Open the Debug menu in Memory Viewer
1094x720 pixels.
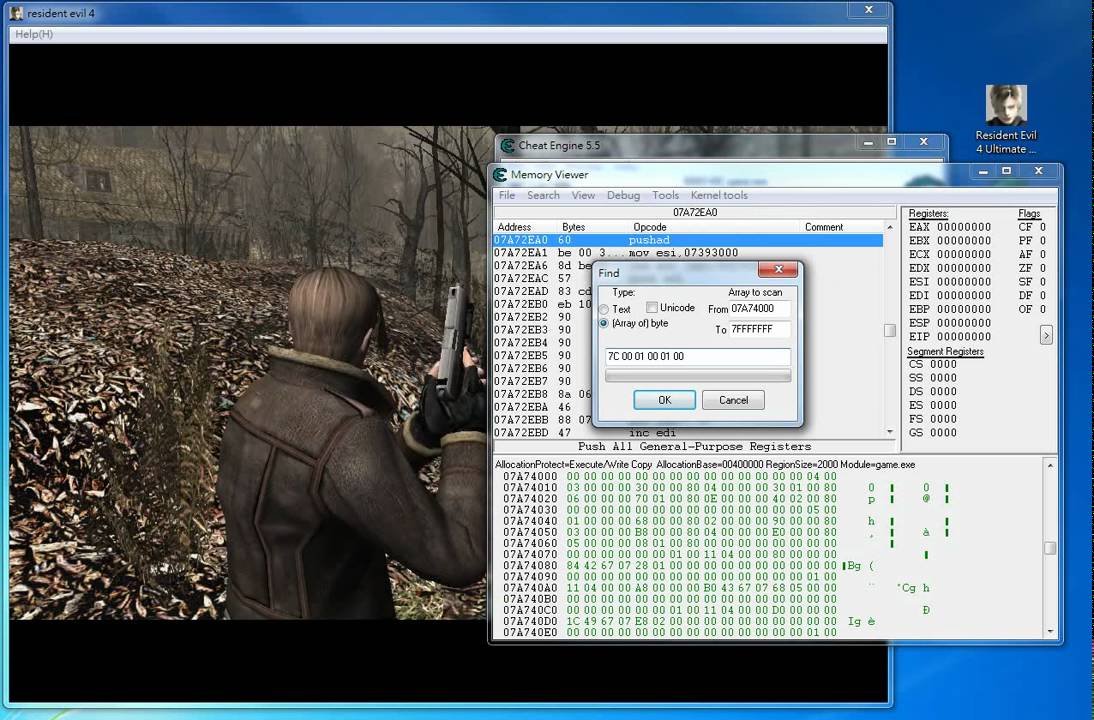pos(623,195)
